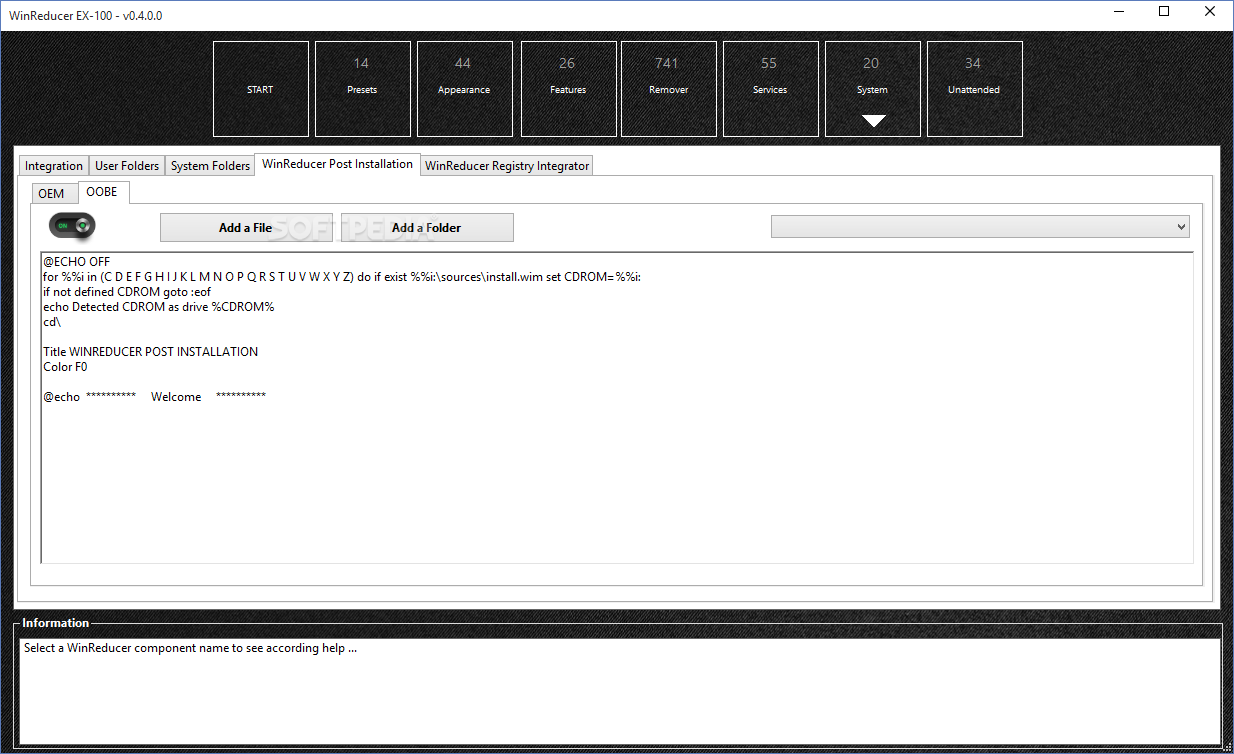Viewport: 1234px width, 754px height.
Task: Click the Add a File button
Action: tap(246, 227)
